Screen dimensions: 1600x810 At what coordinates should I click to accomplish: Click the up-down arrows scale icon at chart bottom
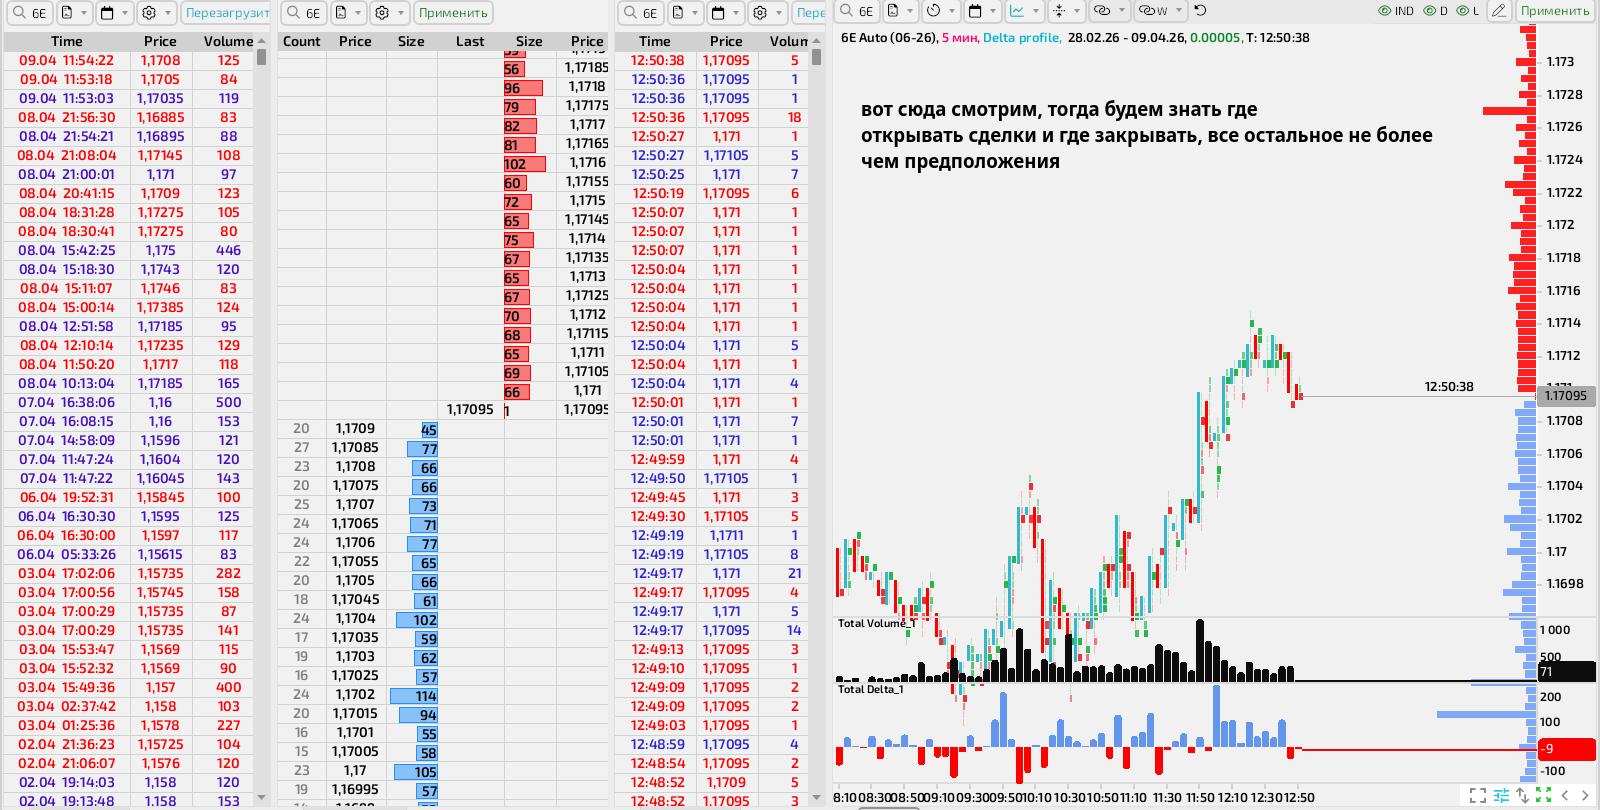coord(1522,796)
